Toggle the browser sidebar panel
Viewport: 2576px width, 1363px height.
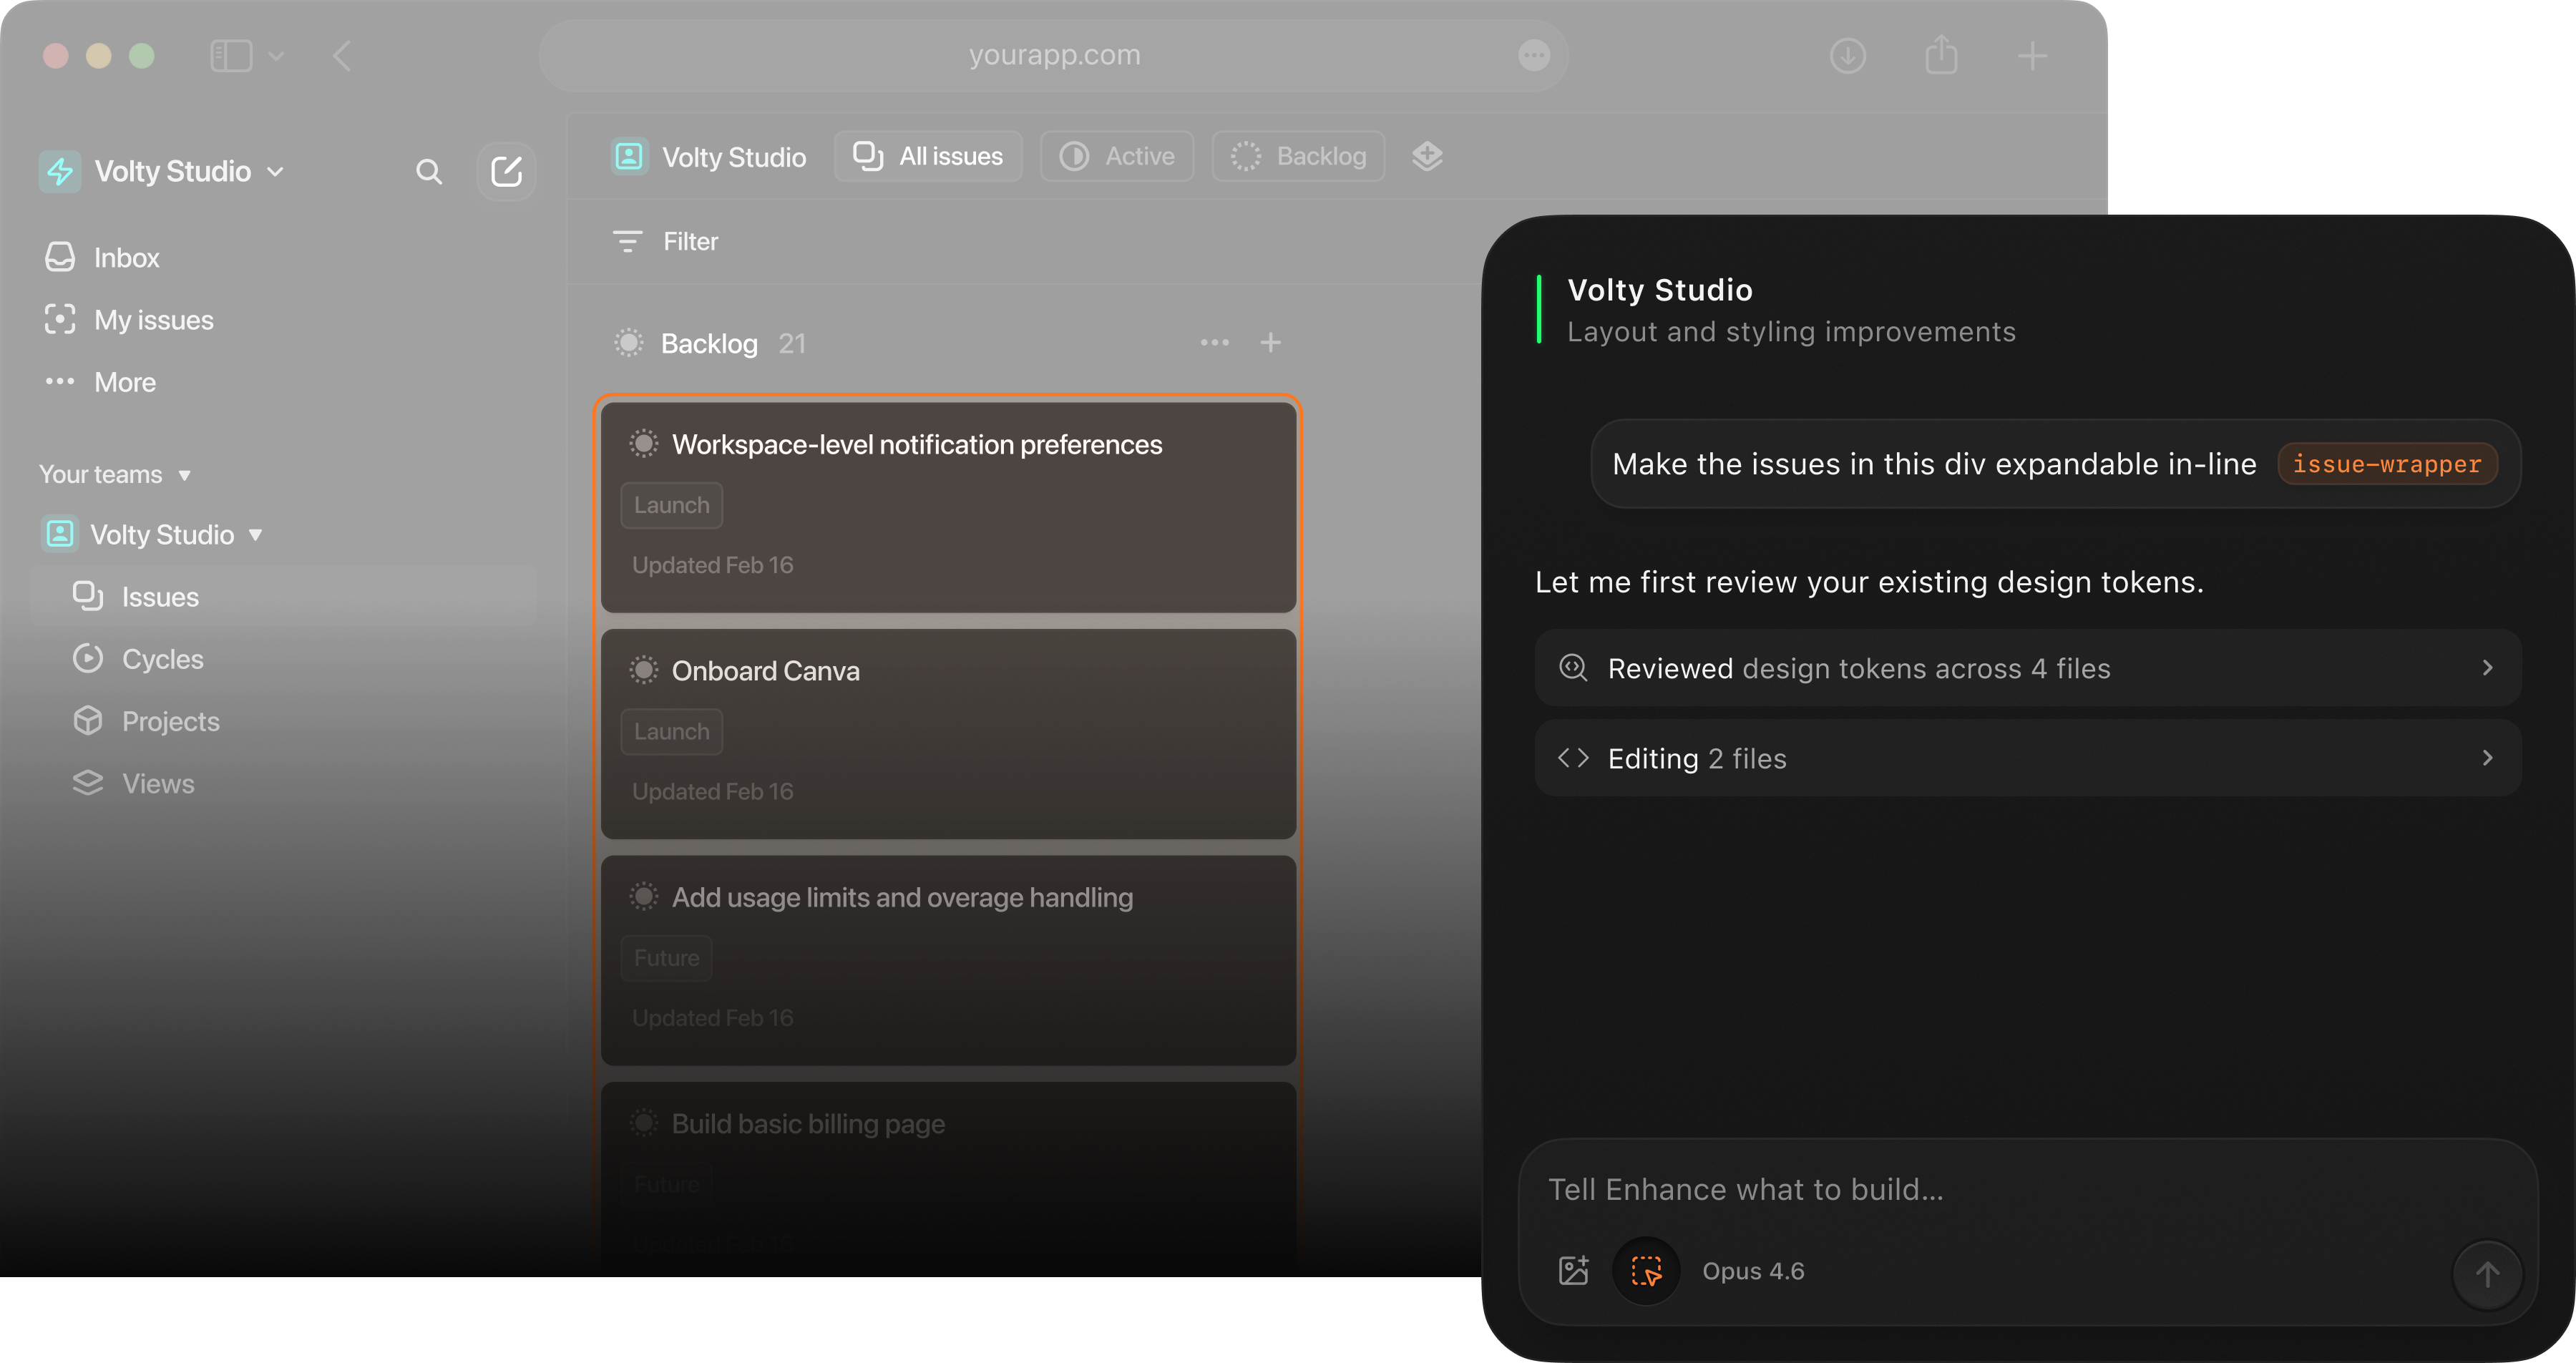[x=231, y=56]
